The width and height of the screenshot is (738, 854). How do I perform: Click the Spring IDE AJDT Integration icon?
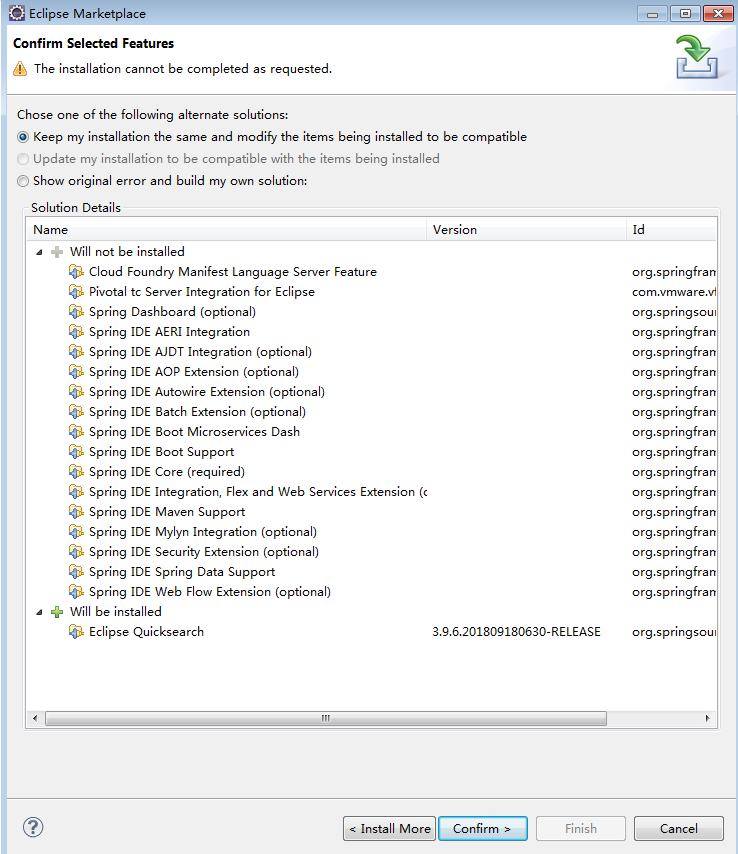[x=76, y=352]
